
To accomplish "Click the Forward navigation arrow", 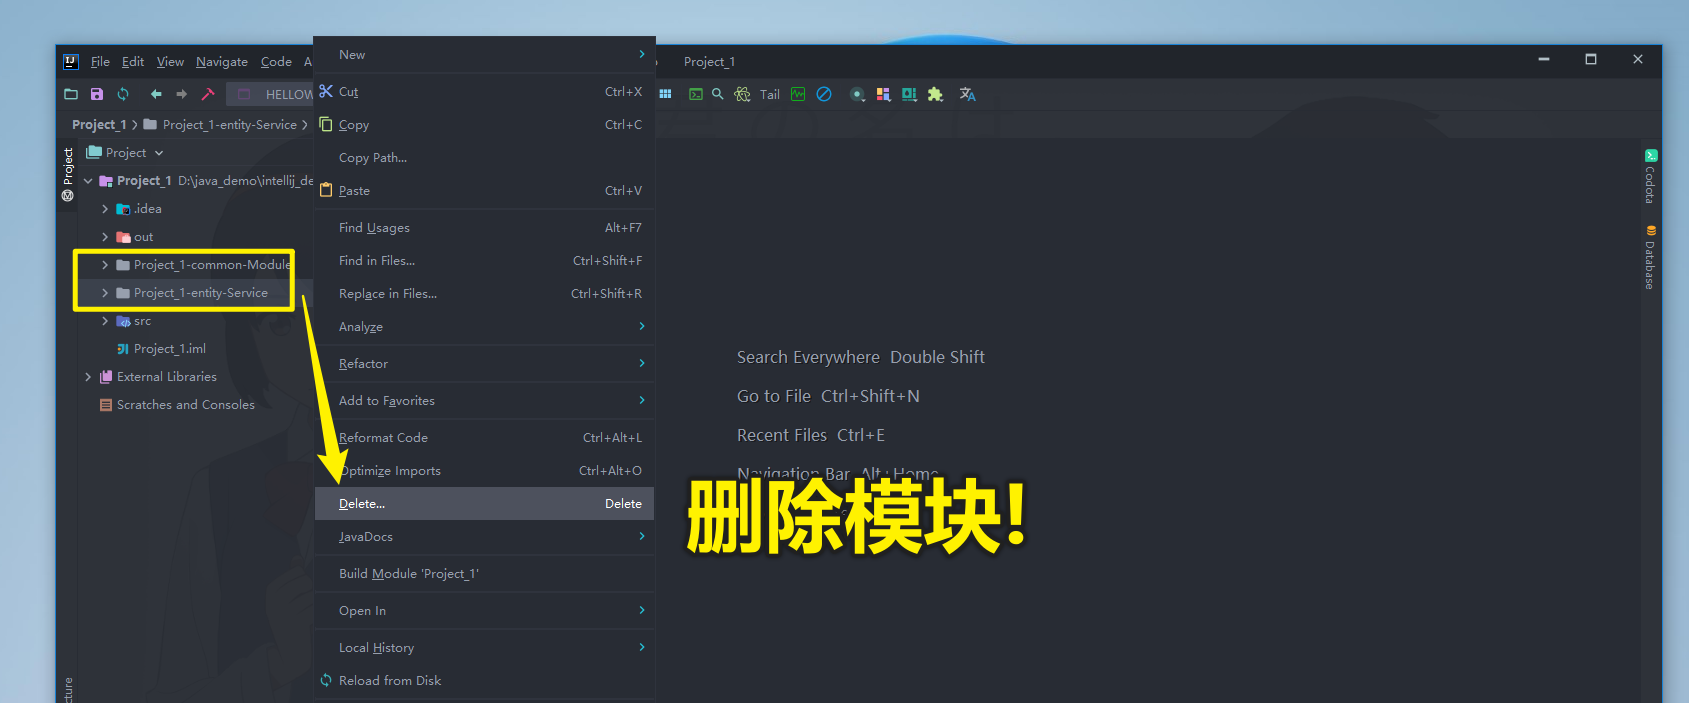I will click(181, 94).
